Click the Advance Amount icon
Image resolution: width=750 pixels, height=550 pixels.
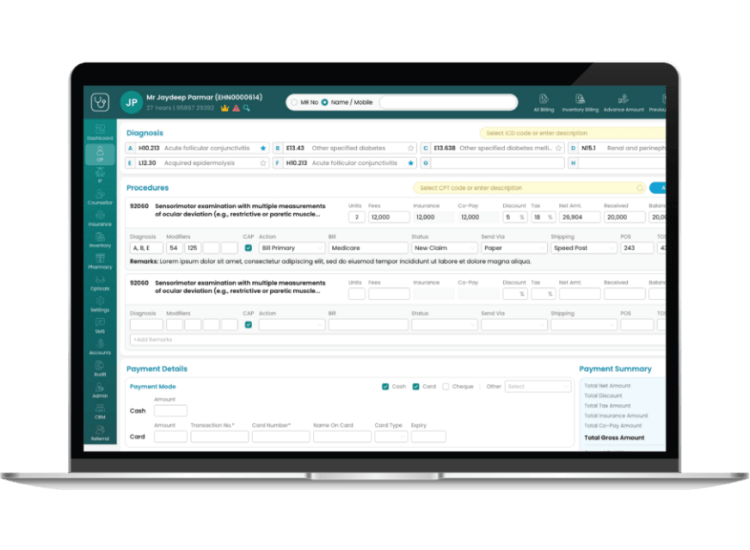(x=623, y=101)
